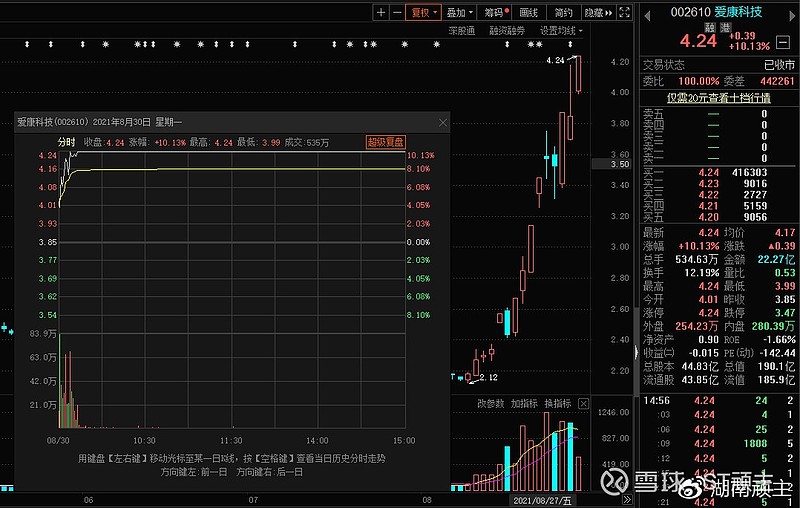The image size is (800, 508).
Task: Click the 融资融券 label
Action: pyautogui.click(x=507, y=31)
